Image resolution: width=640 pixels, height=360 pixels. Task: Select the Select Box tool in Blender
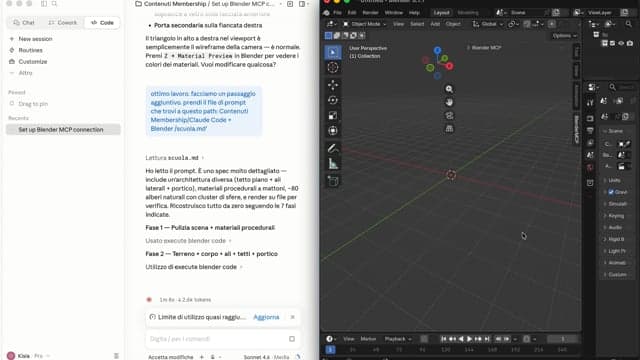333,52
